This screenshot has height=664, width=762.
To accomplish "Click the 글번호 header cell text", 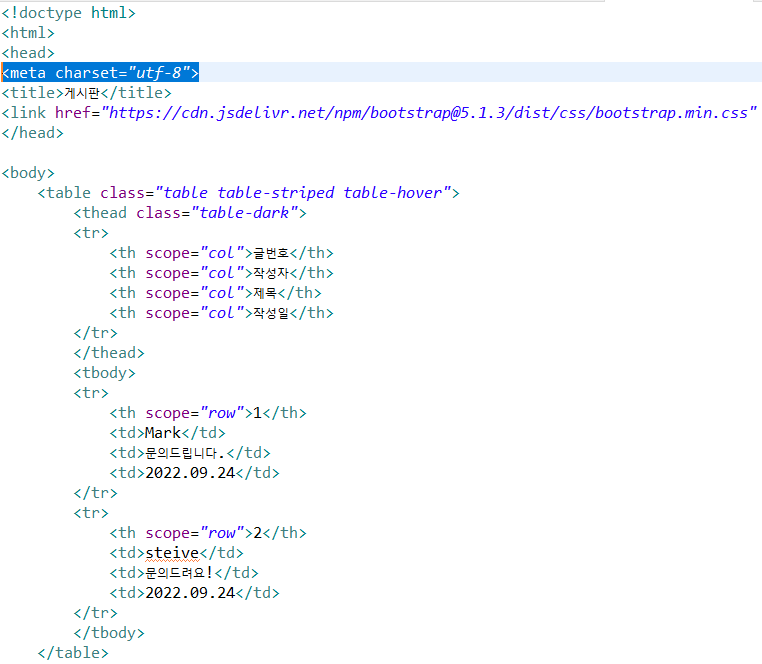I will pyautogui.click(x=271, y=253).
